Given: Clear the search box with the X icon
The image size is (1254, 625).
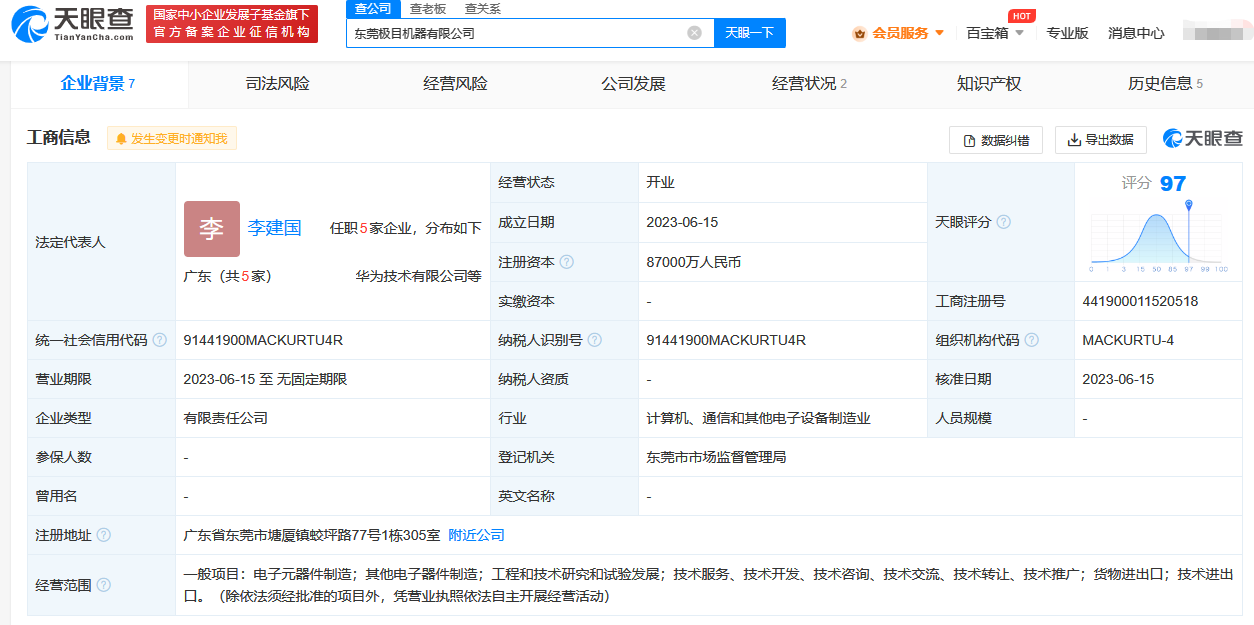Looking at the screenshot, I should click(694, 33).
